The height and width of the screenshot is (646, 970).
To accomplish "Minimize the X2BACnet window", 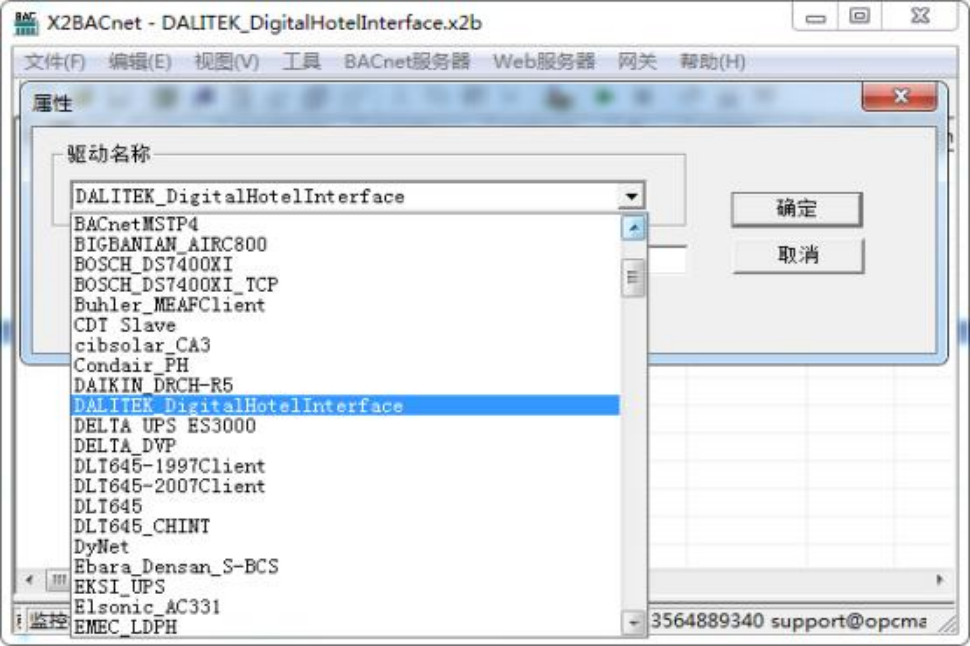I will point(815,17).
